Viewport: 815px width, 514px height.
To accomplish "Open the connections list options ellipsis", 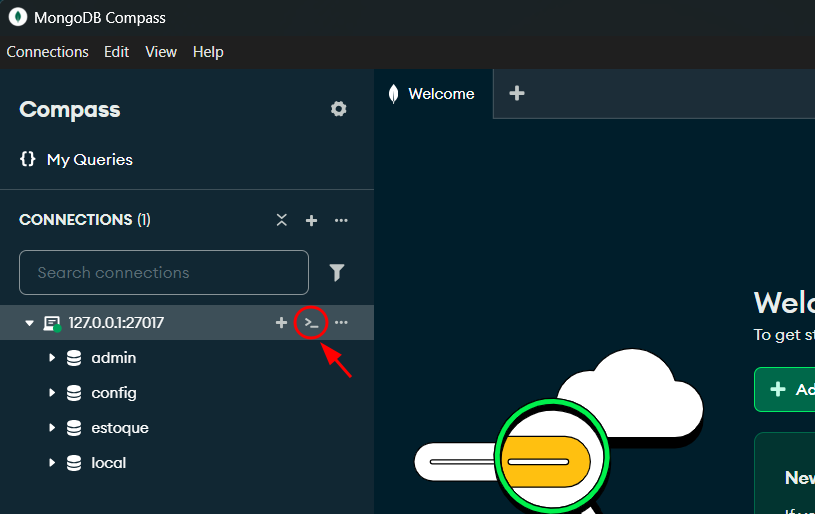I will (341, 220).
